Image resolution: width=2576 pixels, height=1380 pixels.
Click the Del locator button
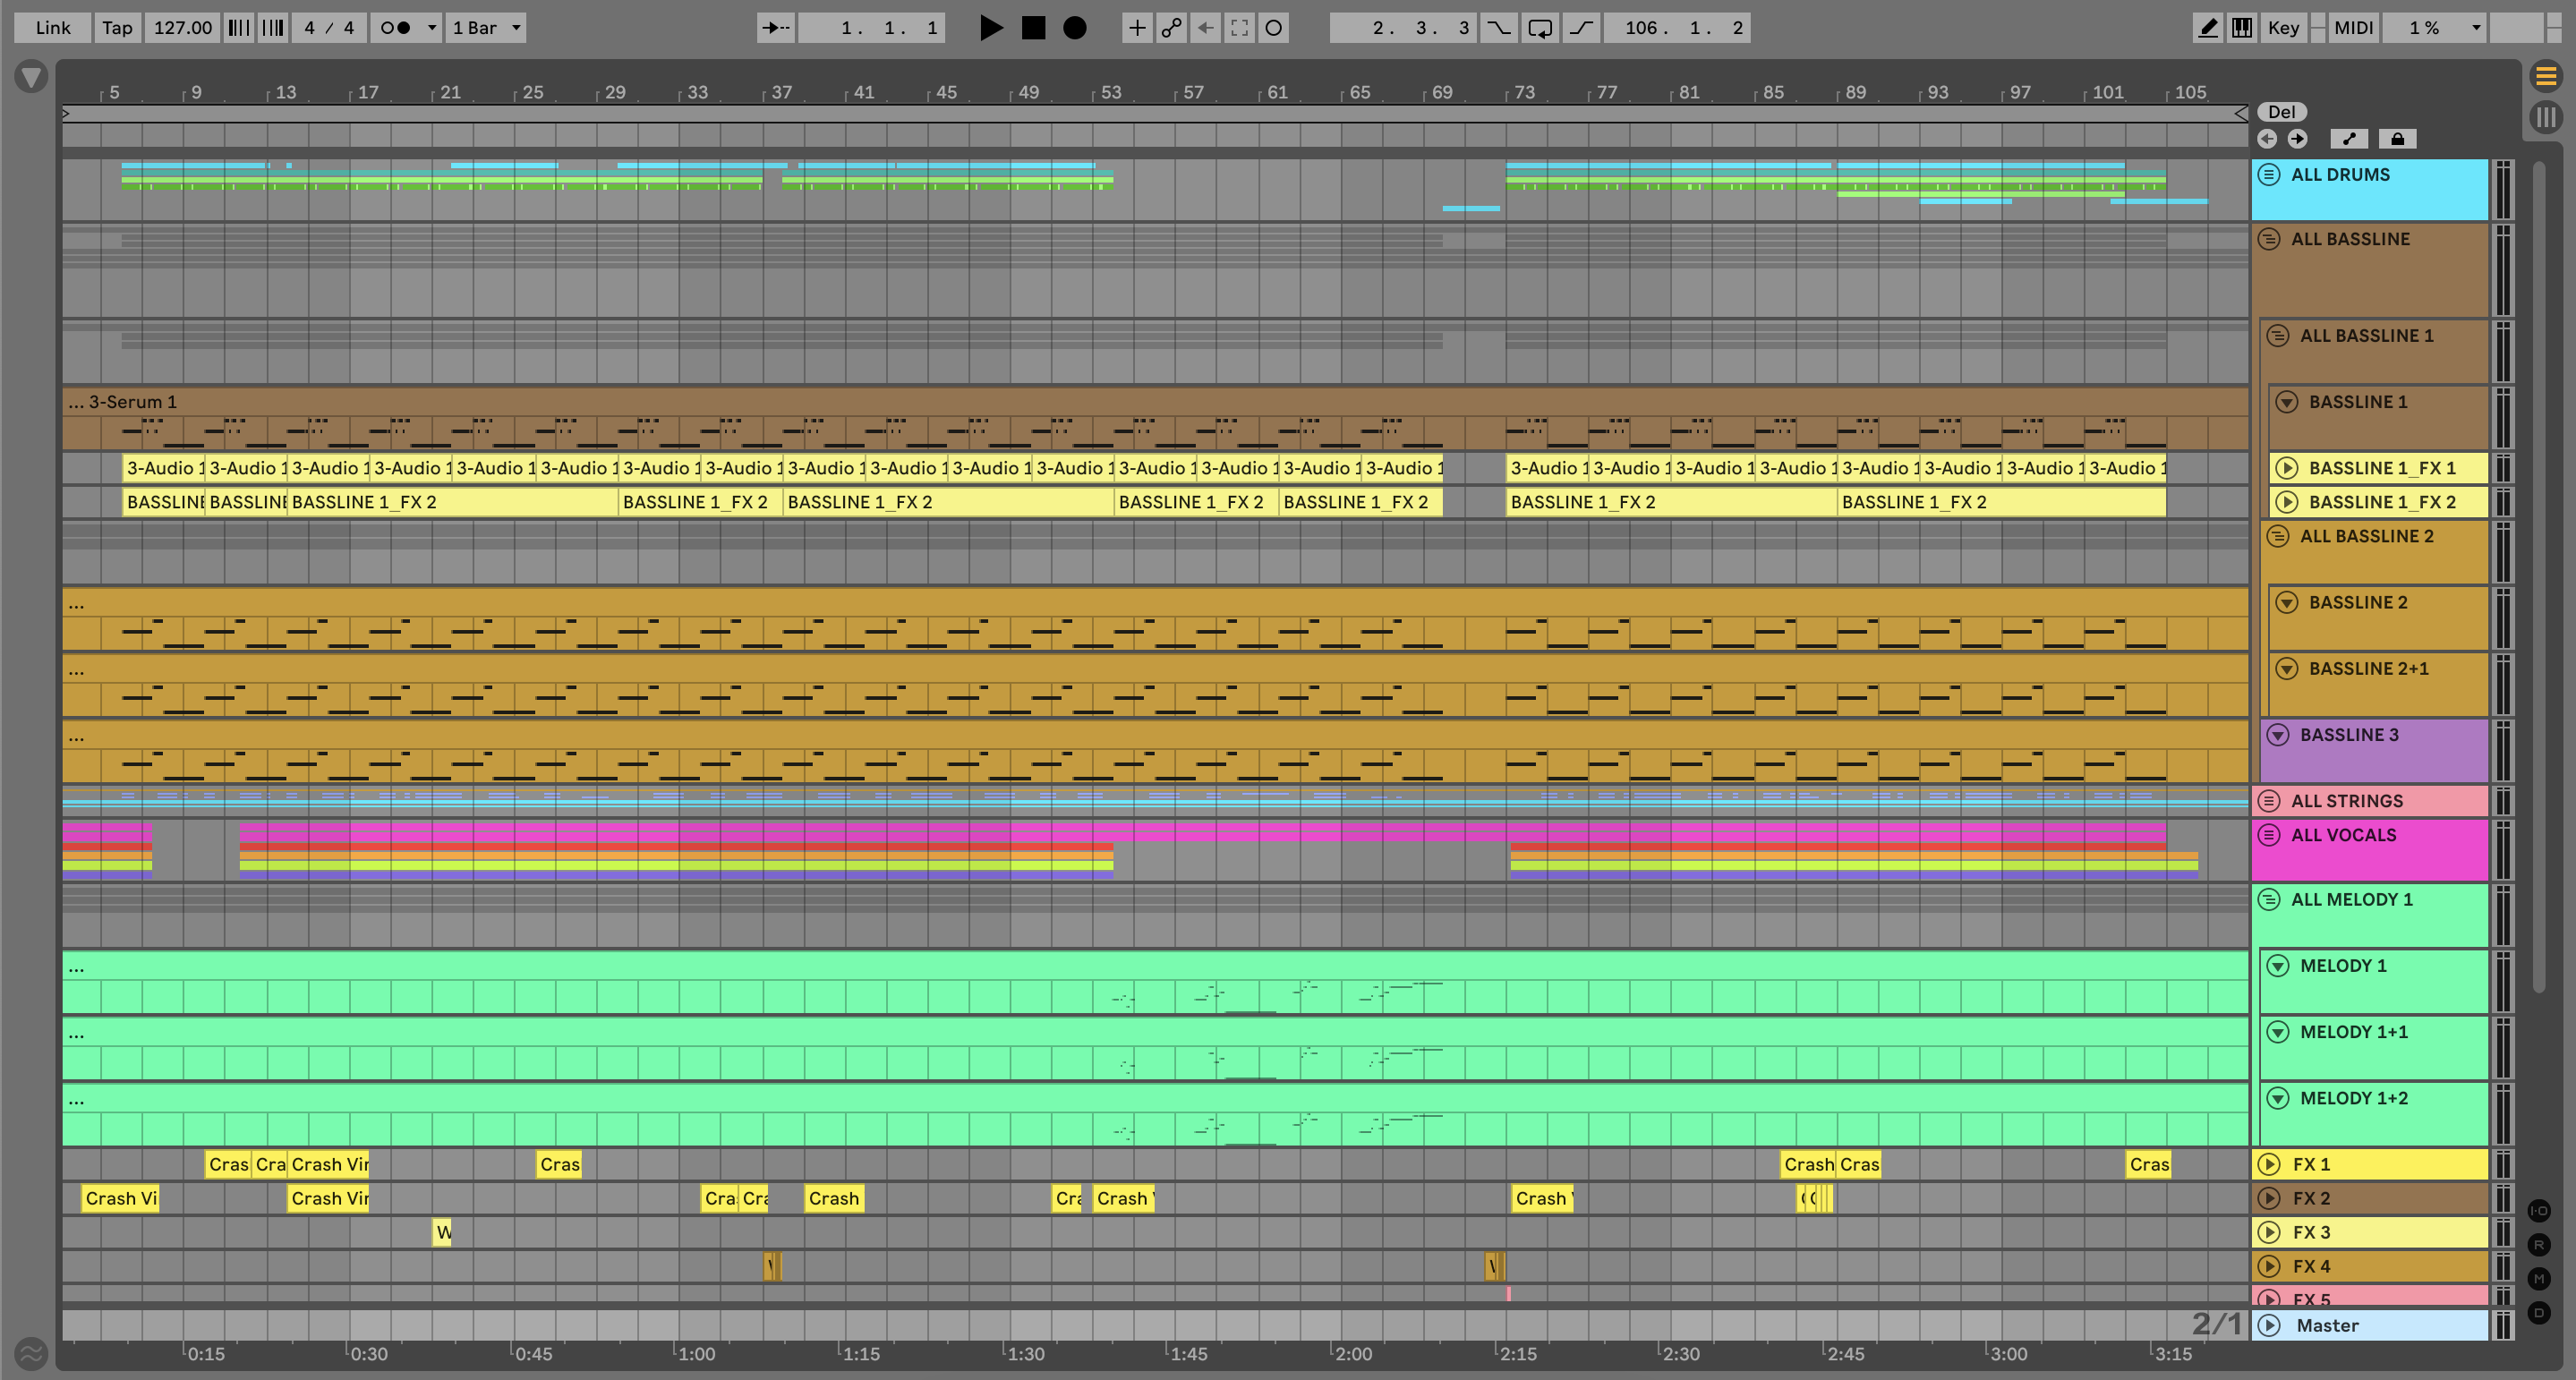pos(2281,112)
